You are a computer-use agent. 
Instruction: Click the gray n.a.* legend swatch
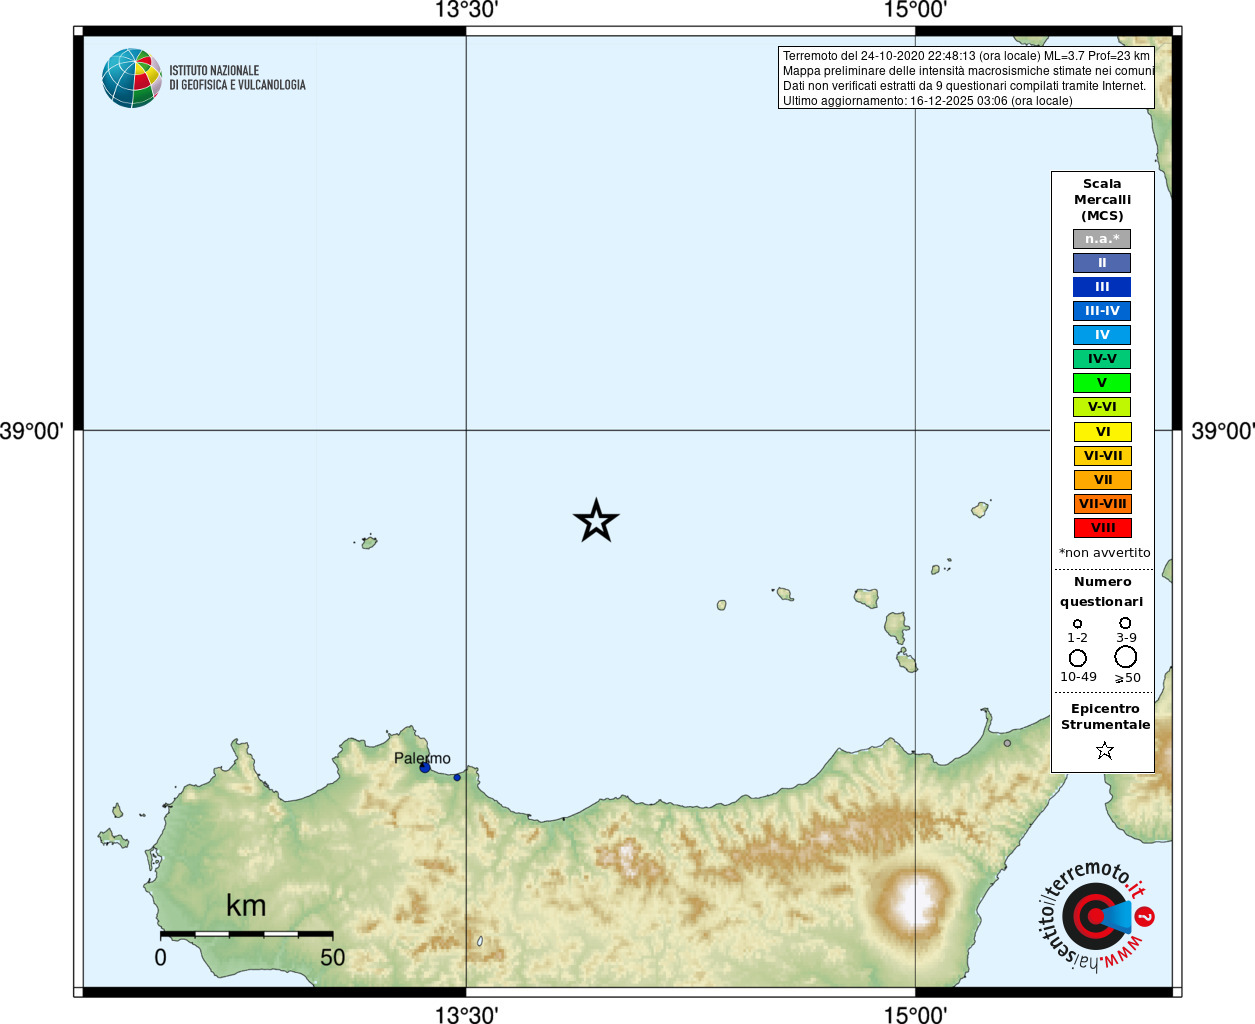pos(1102,239)
